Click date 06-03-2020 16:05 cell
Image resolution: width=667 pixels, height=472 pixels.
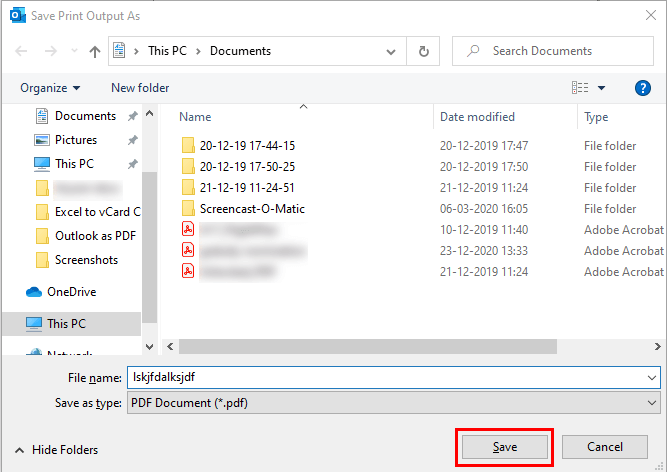484,209
